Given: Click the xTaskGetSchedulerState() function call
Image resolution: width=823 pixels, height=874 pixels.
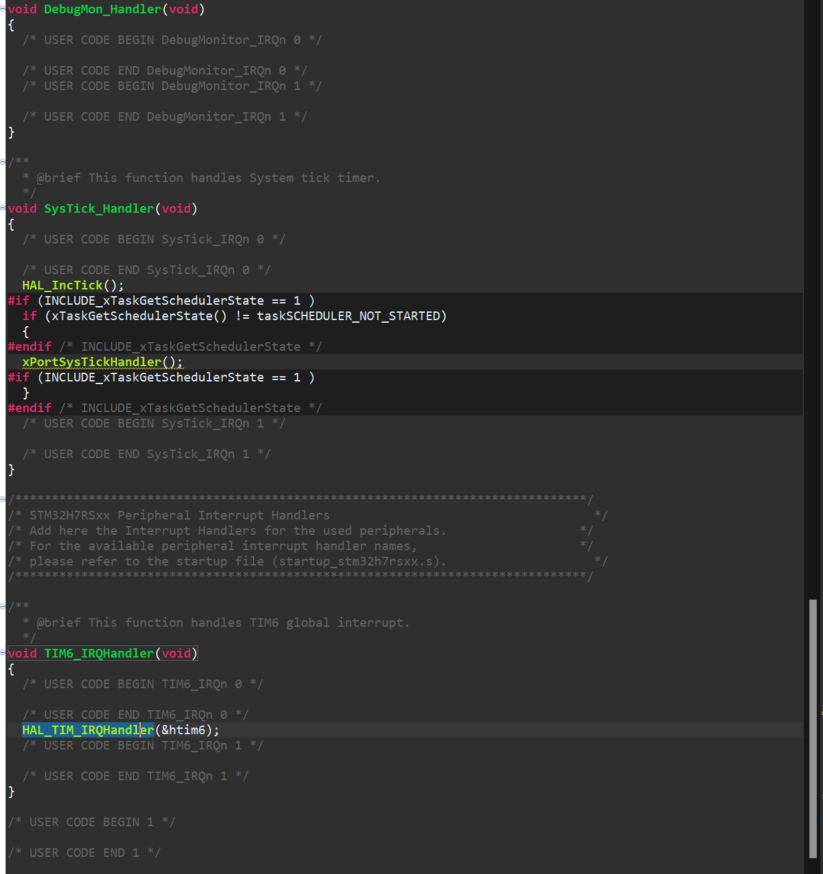Looking at the screenshot, I should 140,316.
